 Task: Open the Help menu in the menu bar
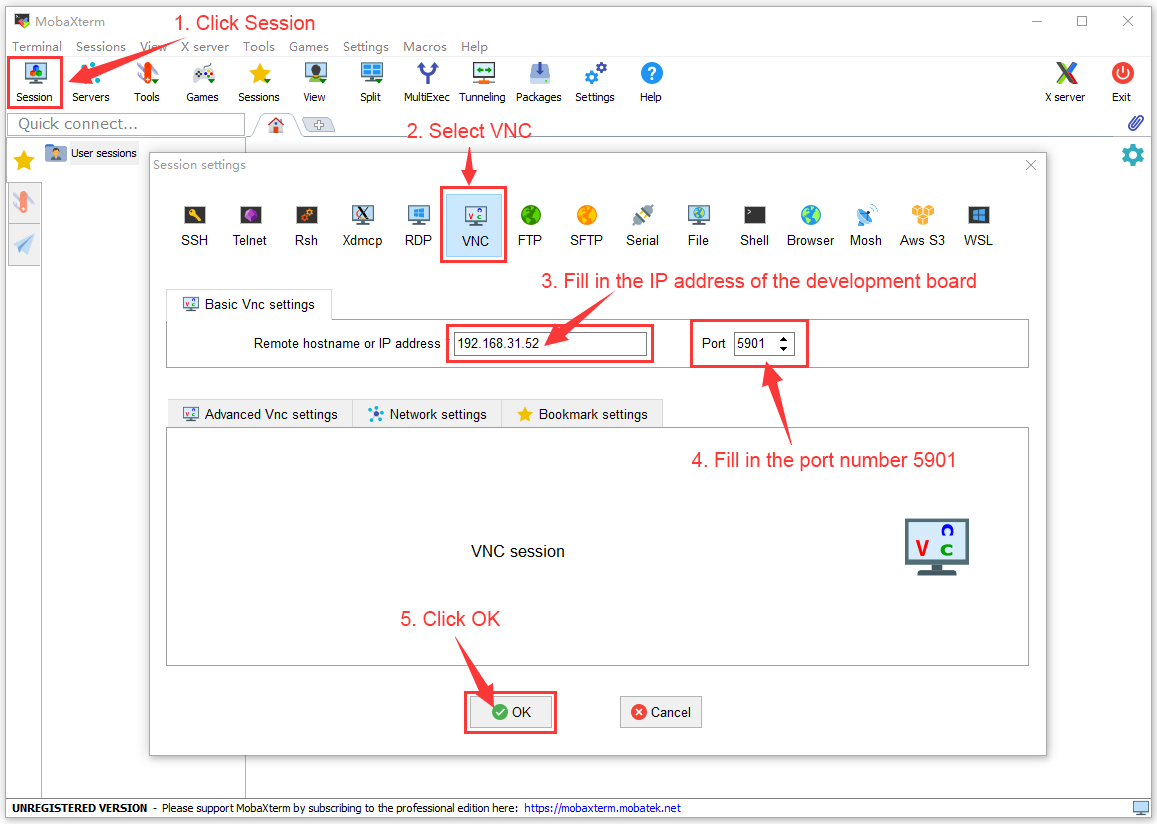click(474, 46)
